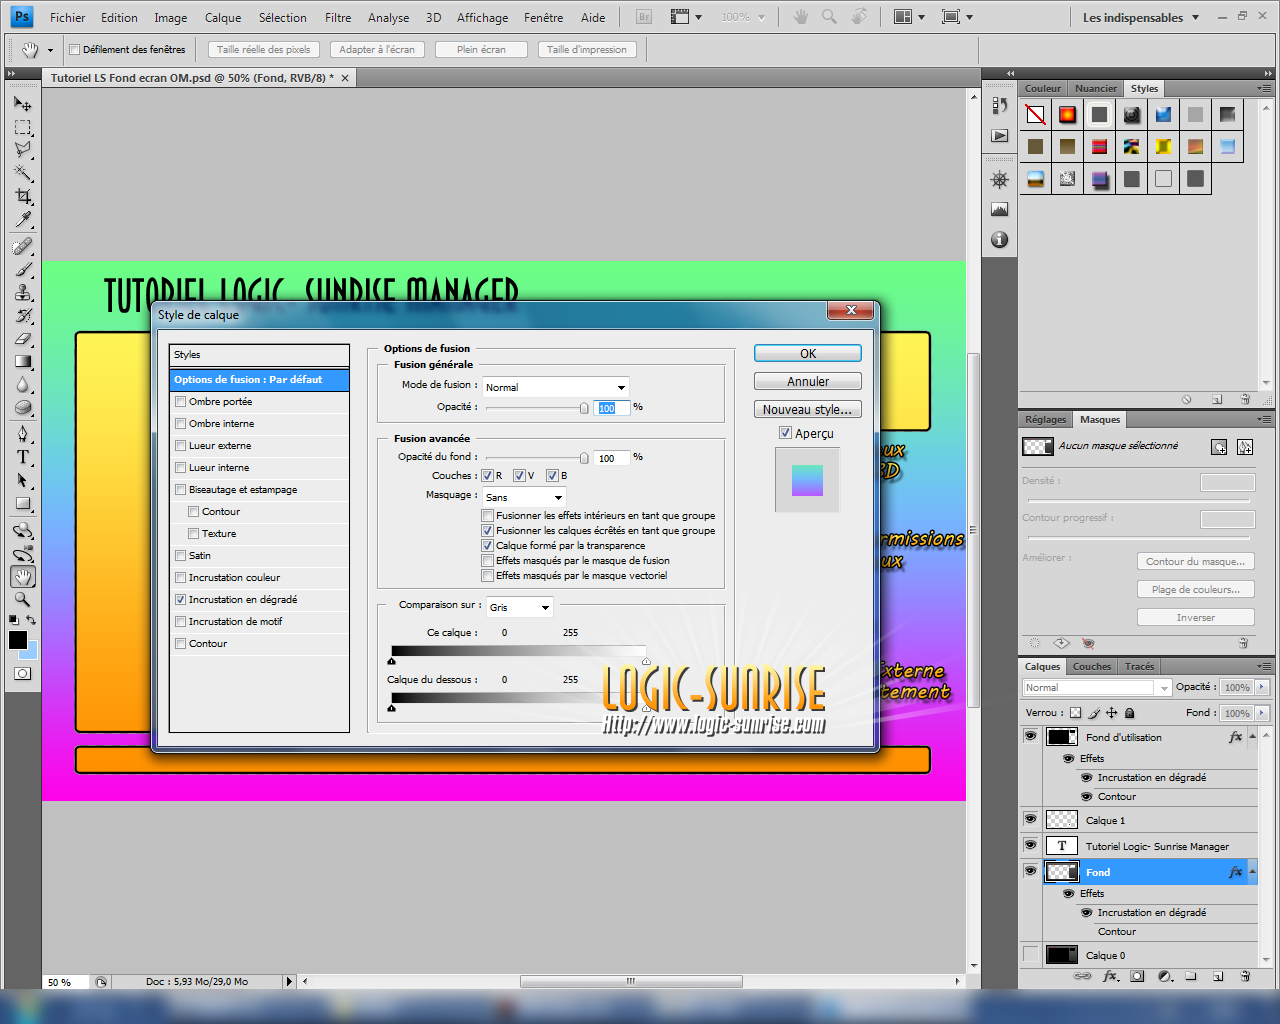Enable Lueur externe checkbox
This screenshot has width=1280, height=1024.
[x=181, y=446]
